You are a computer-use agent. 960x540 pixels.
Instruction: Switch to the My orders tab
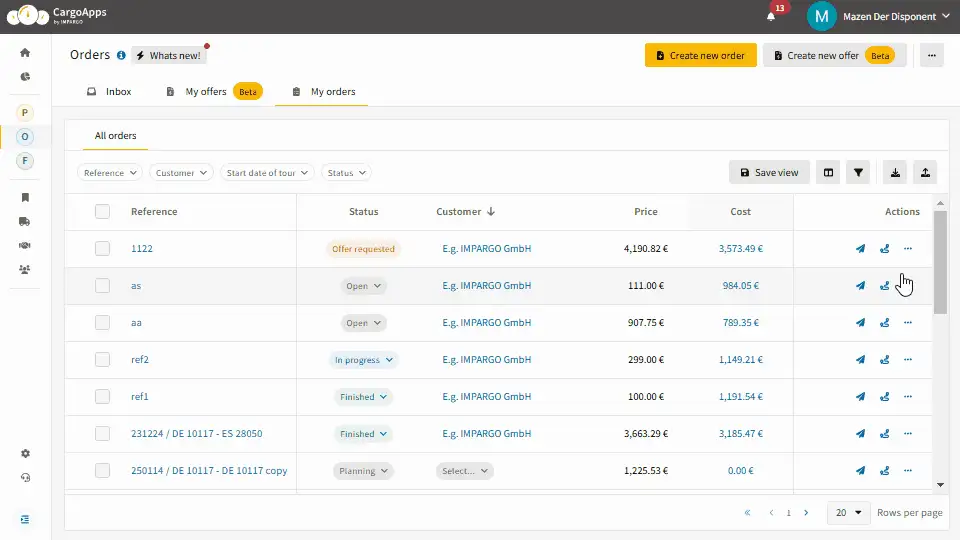[323, 91]
